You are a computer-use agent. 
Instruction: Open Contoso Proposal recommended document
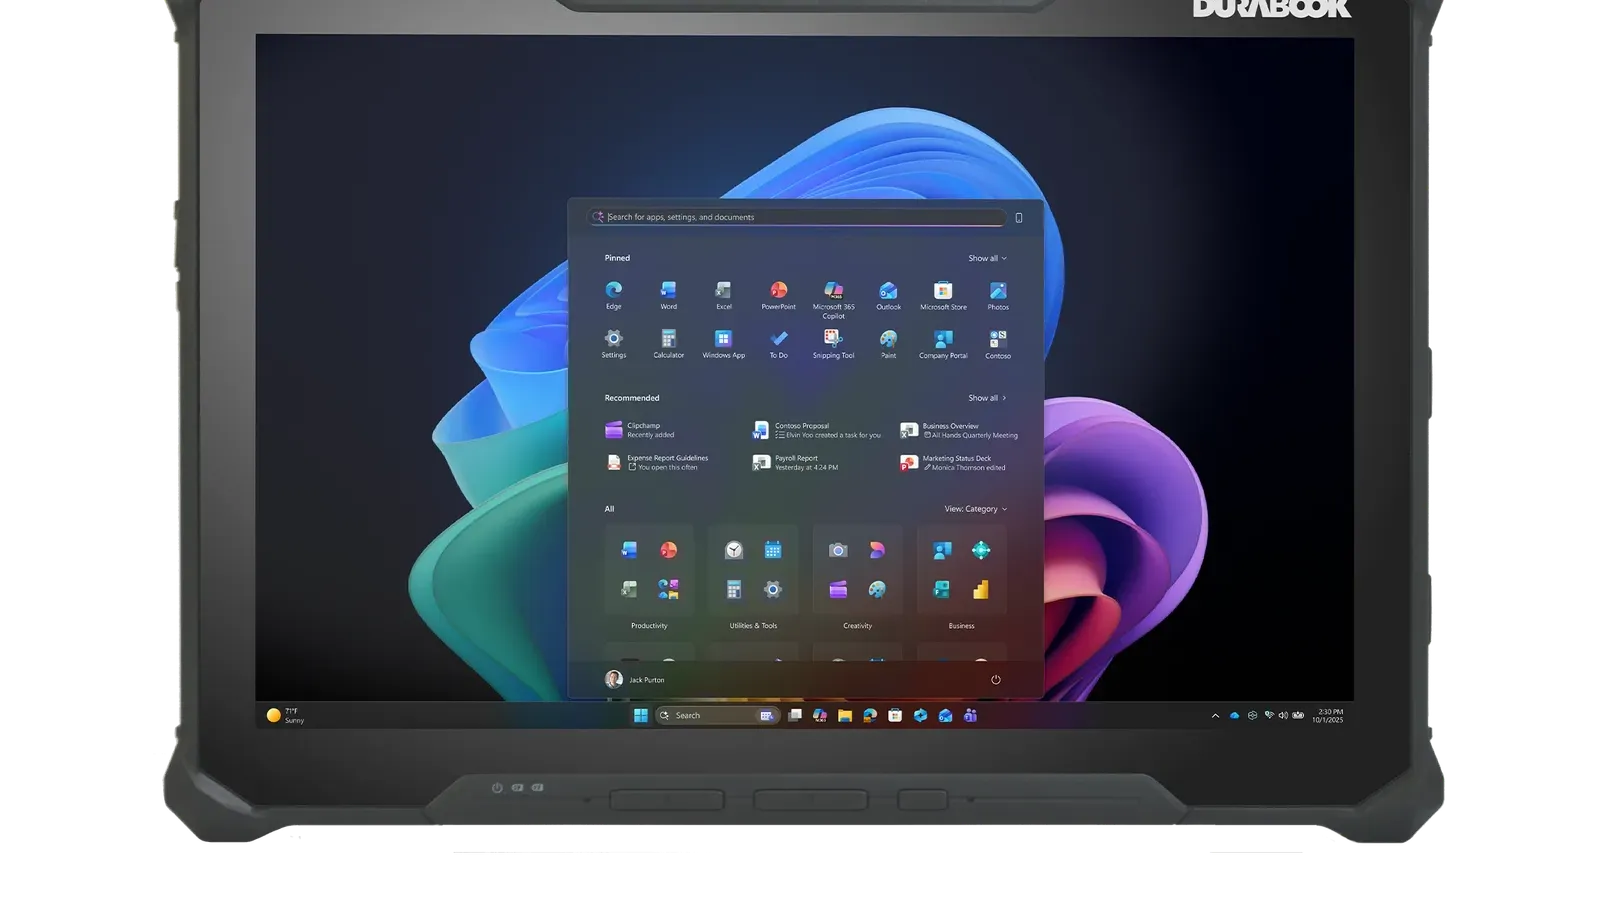[817, 430]
